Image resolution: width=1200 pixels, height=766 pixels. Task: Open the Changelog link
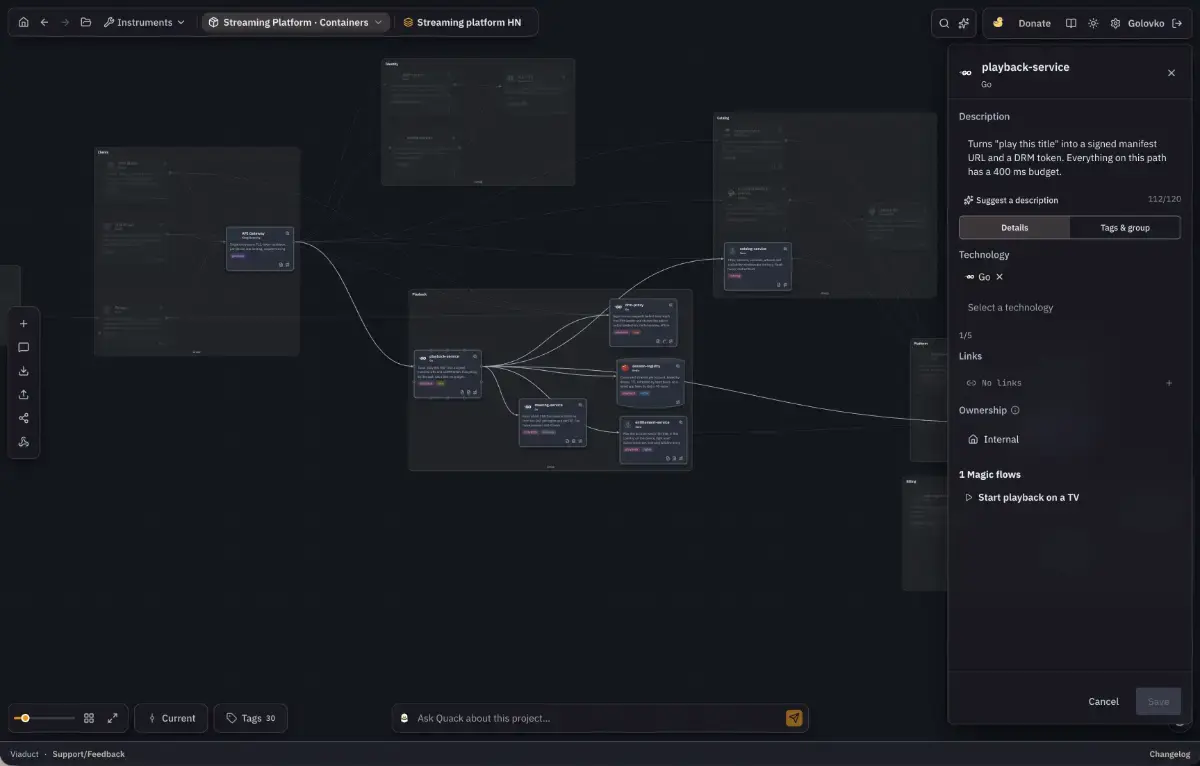(x=1170, y=754)
